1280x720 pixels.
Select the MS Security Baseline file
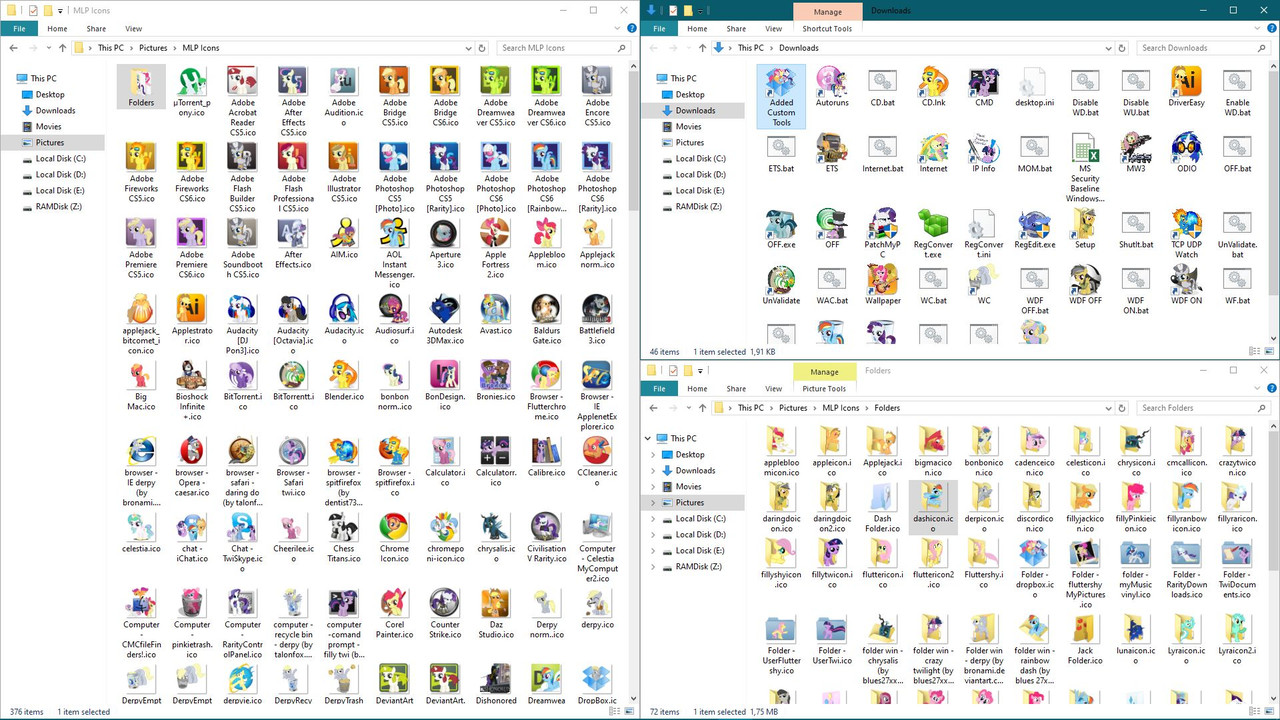[x=1085, y=168]
